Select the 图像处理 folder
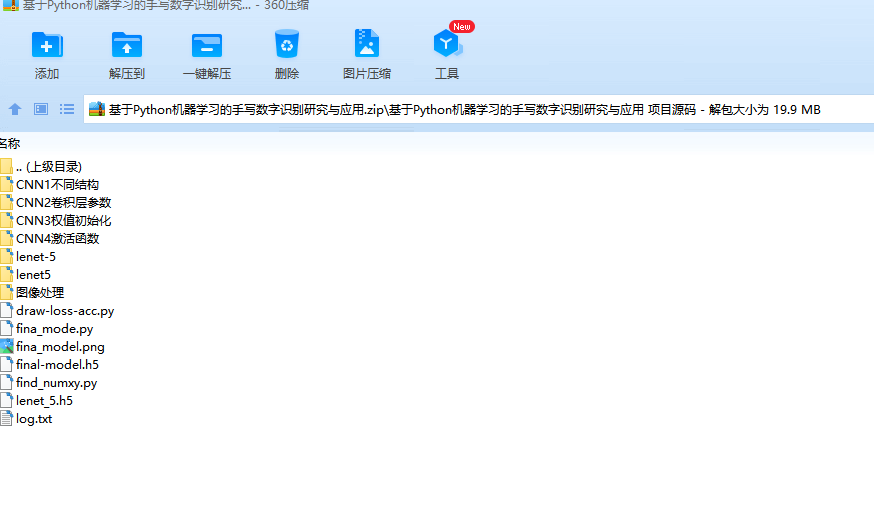 point(32,293)
